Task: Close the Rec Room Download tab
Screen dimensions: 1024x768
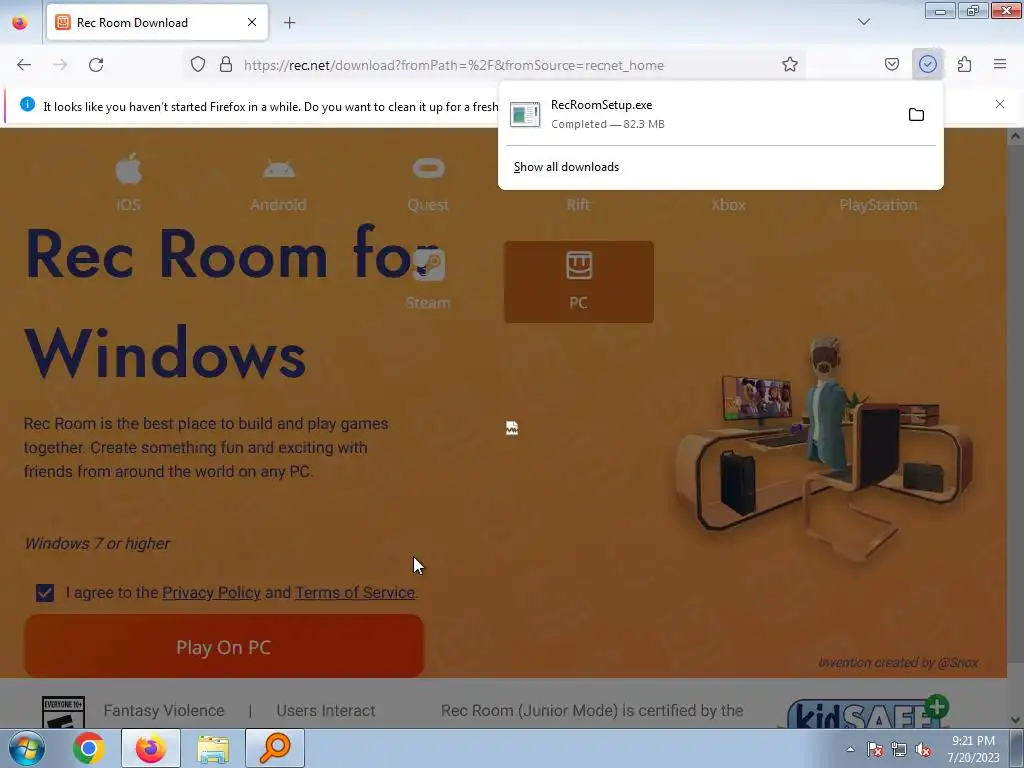Action: [x=251, y=22]
